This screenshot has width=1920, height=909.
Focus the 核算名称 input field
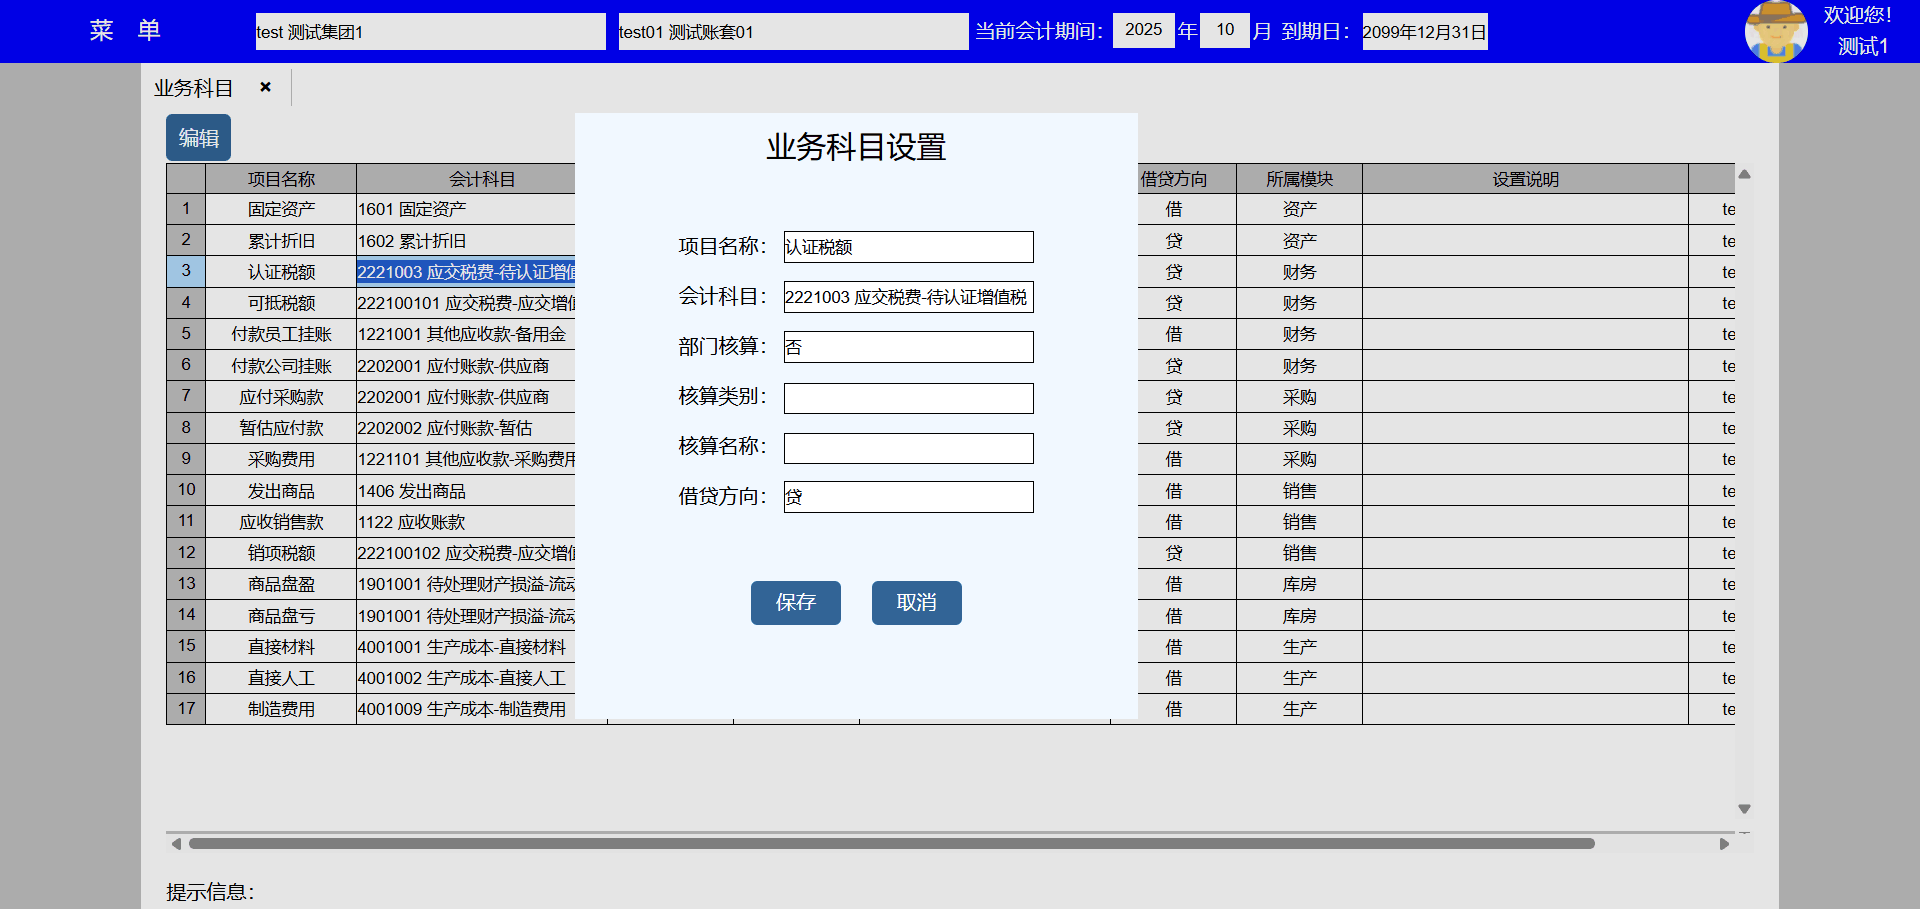tap(908, 448)
